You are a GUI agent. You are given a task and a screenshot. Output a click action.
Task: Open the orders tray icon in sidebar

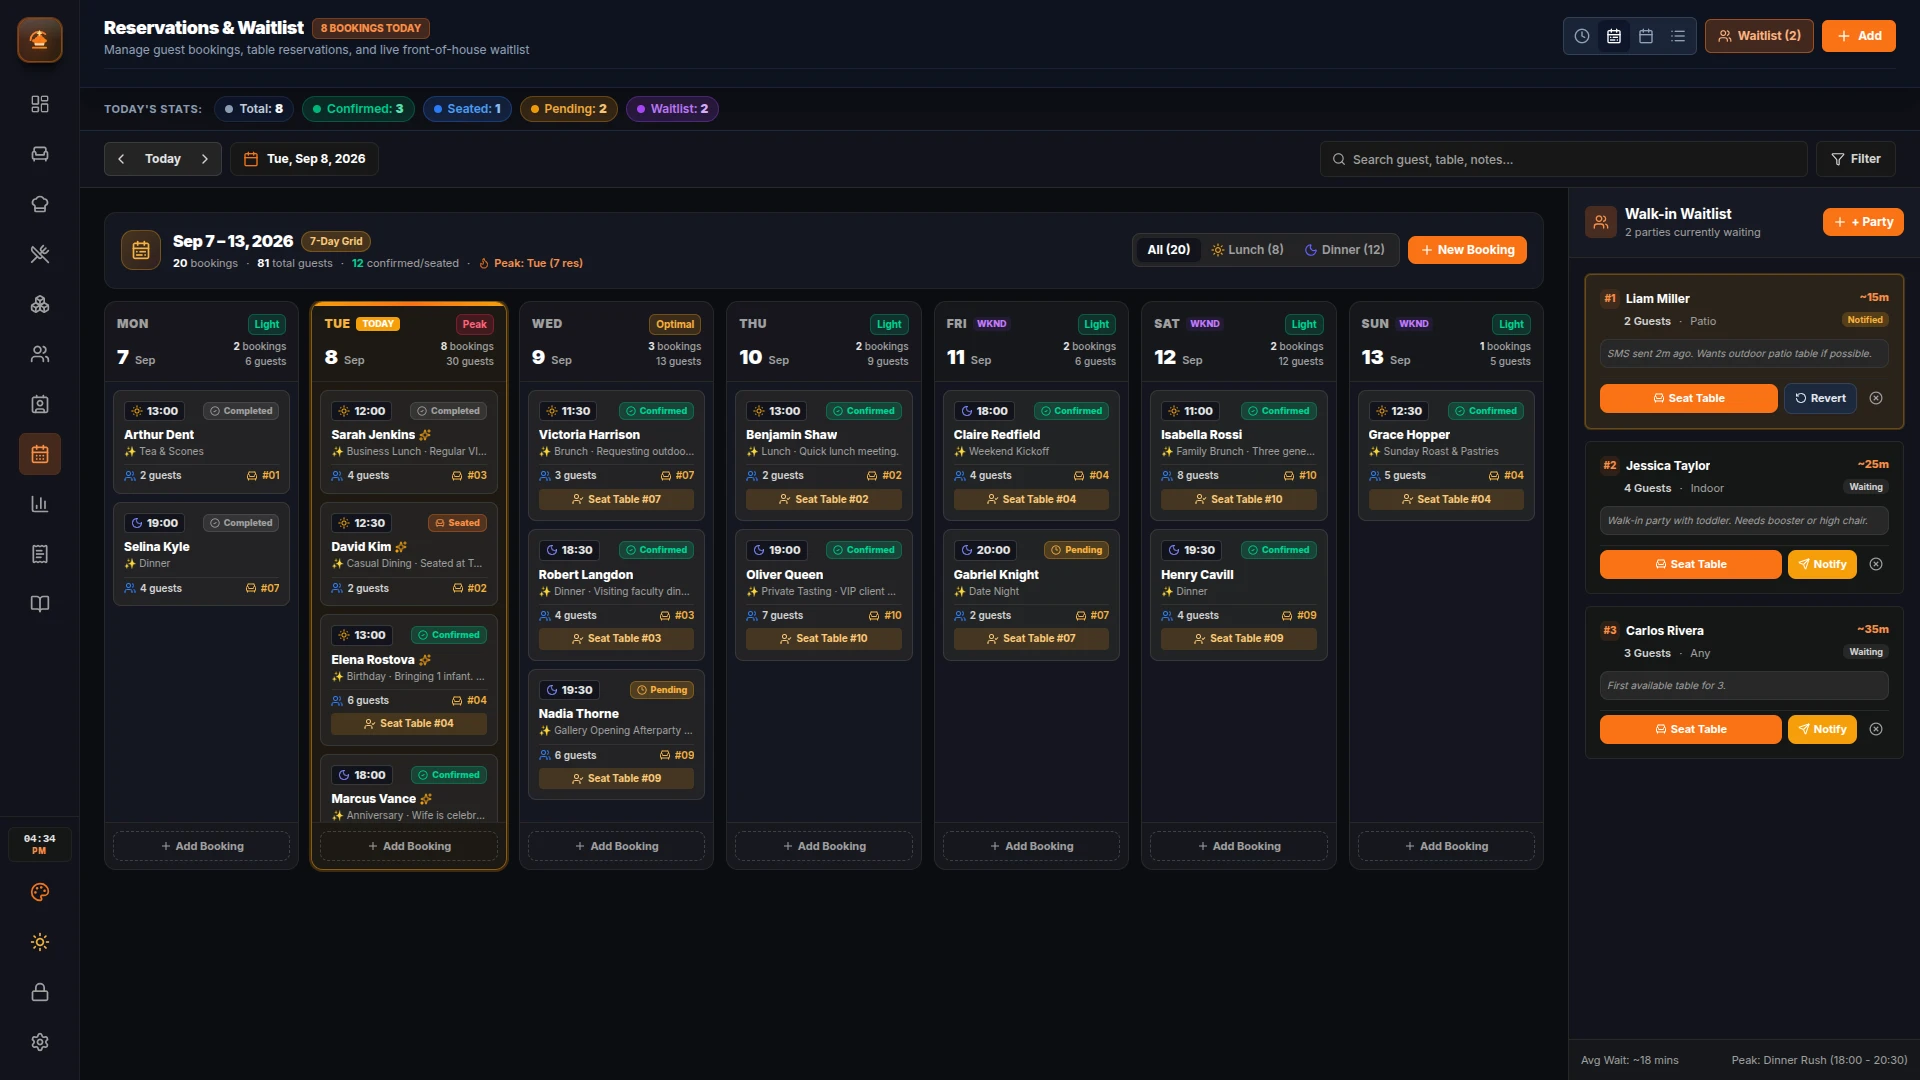coord(40,154)
